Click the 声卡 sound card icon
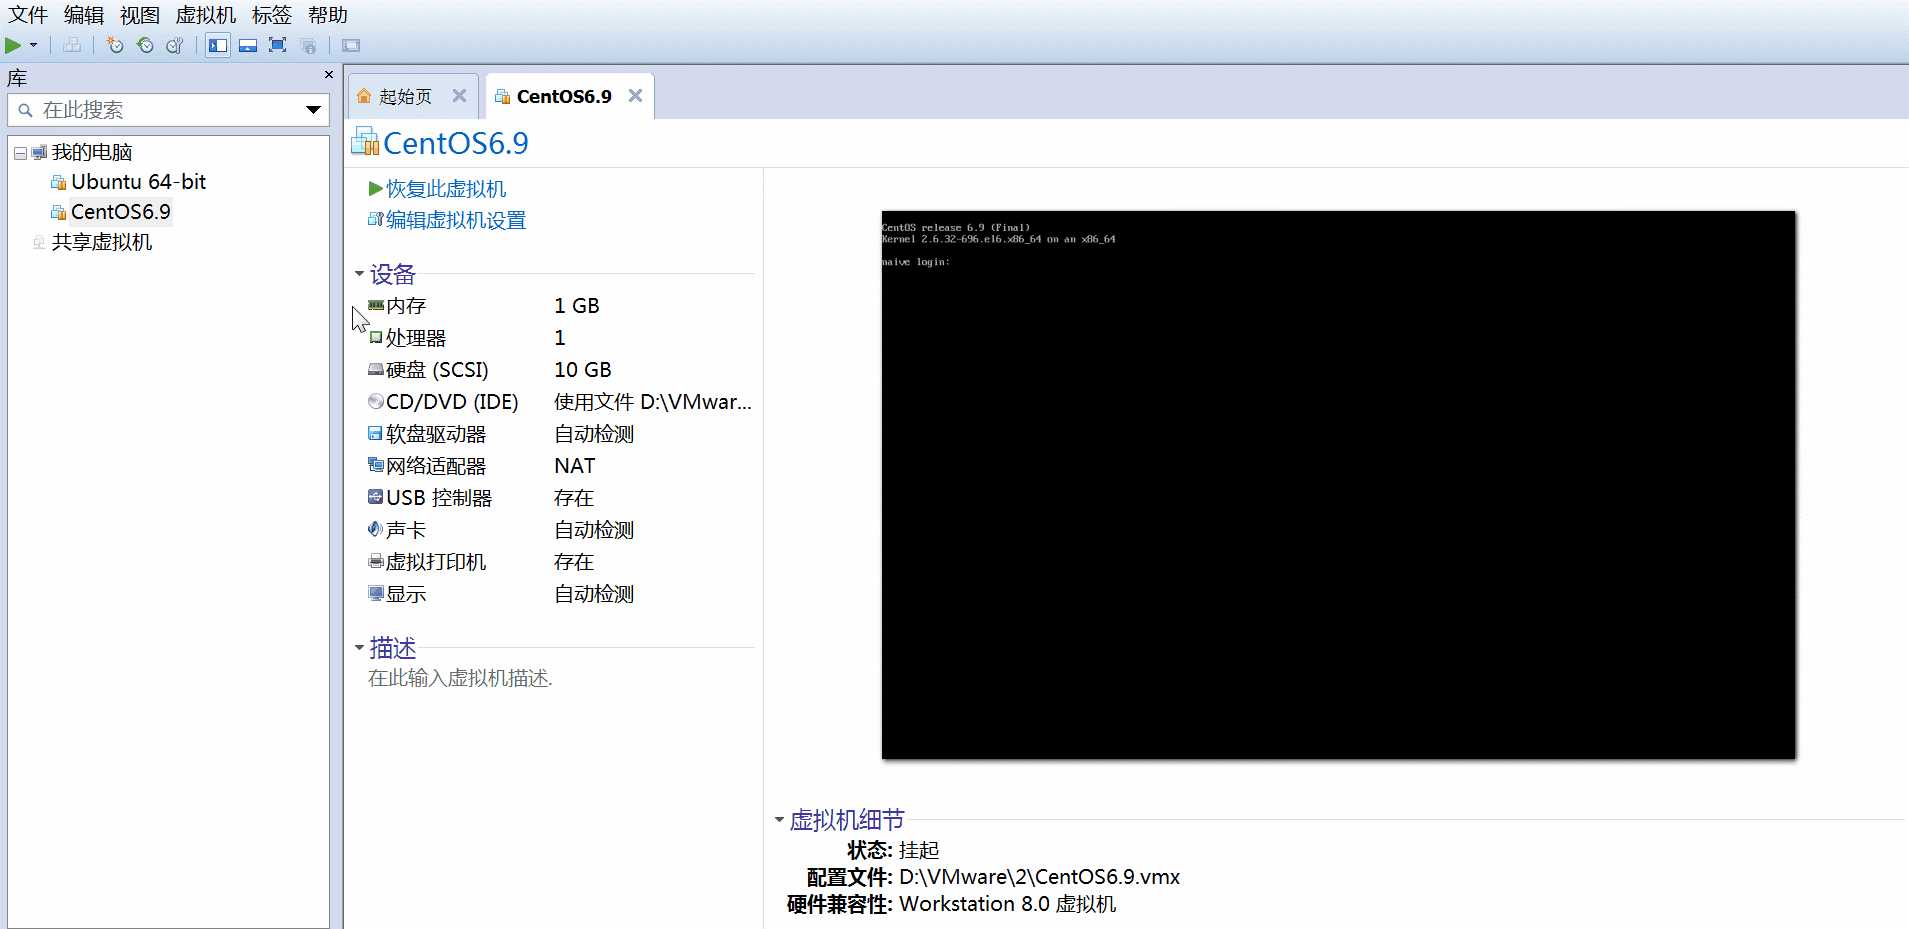Image resolution: width=1909 pixels, height=929 pixels. (376, 529)
